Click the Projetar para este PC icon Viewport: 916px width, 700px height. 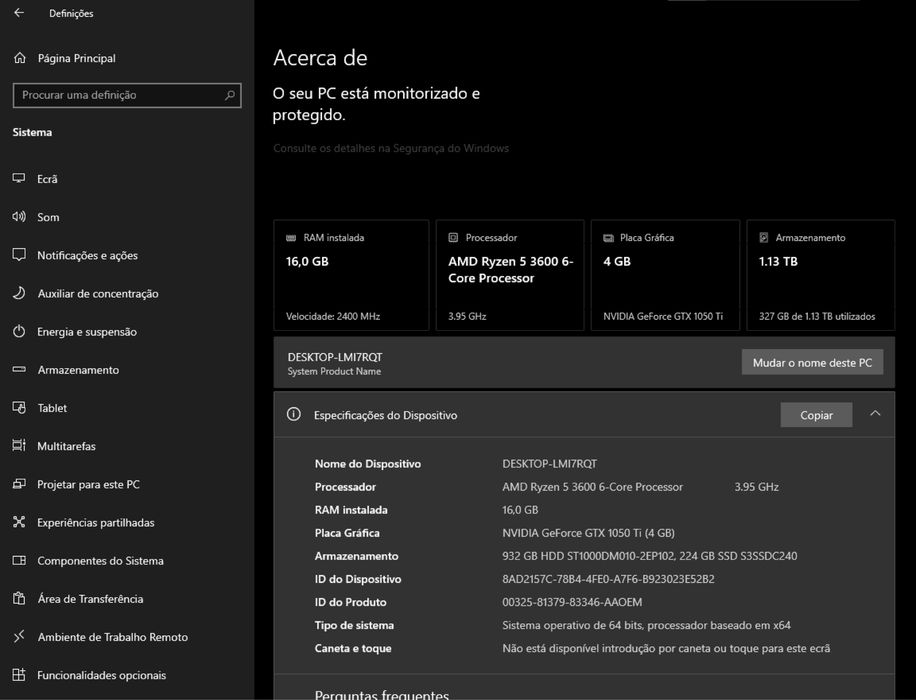click(x=19, y=484)
